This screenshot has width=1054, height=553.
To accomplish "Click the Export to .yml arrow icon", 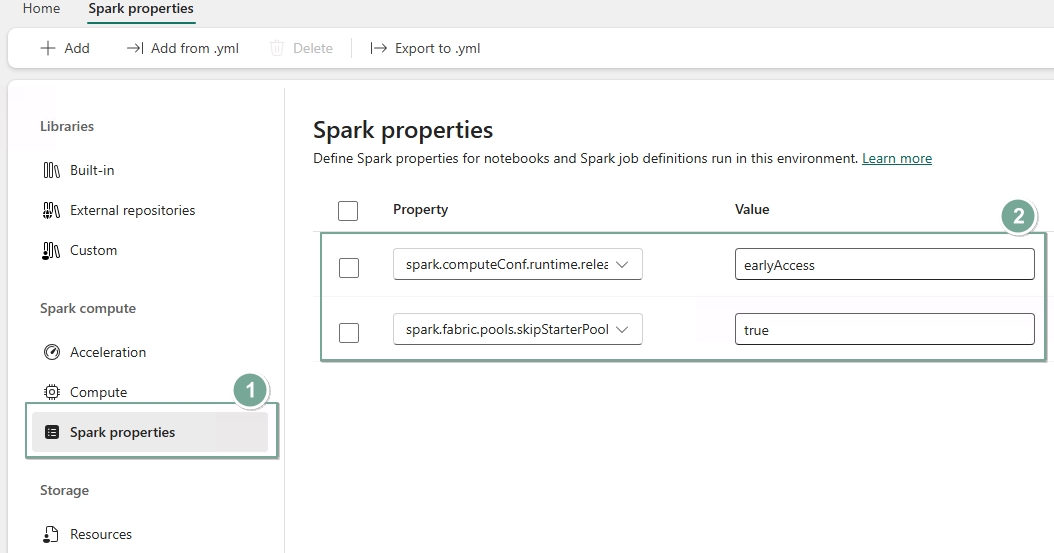I will (x=378, y=48).
